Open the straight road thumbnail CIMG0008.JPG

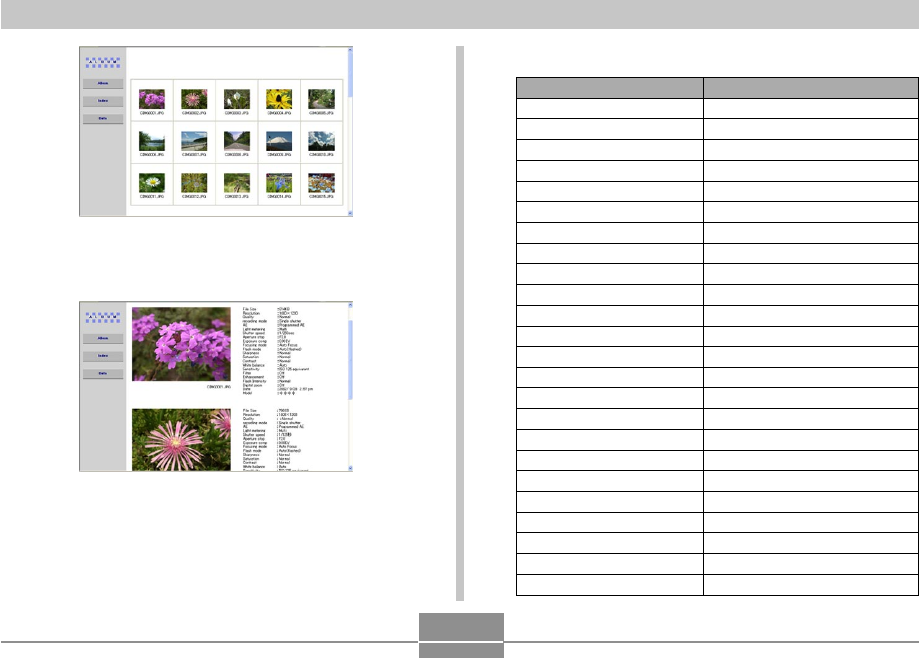(237, 141)
